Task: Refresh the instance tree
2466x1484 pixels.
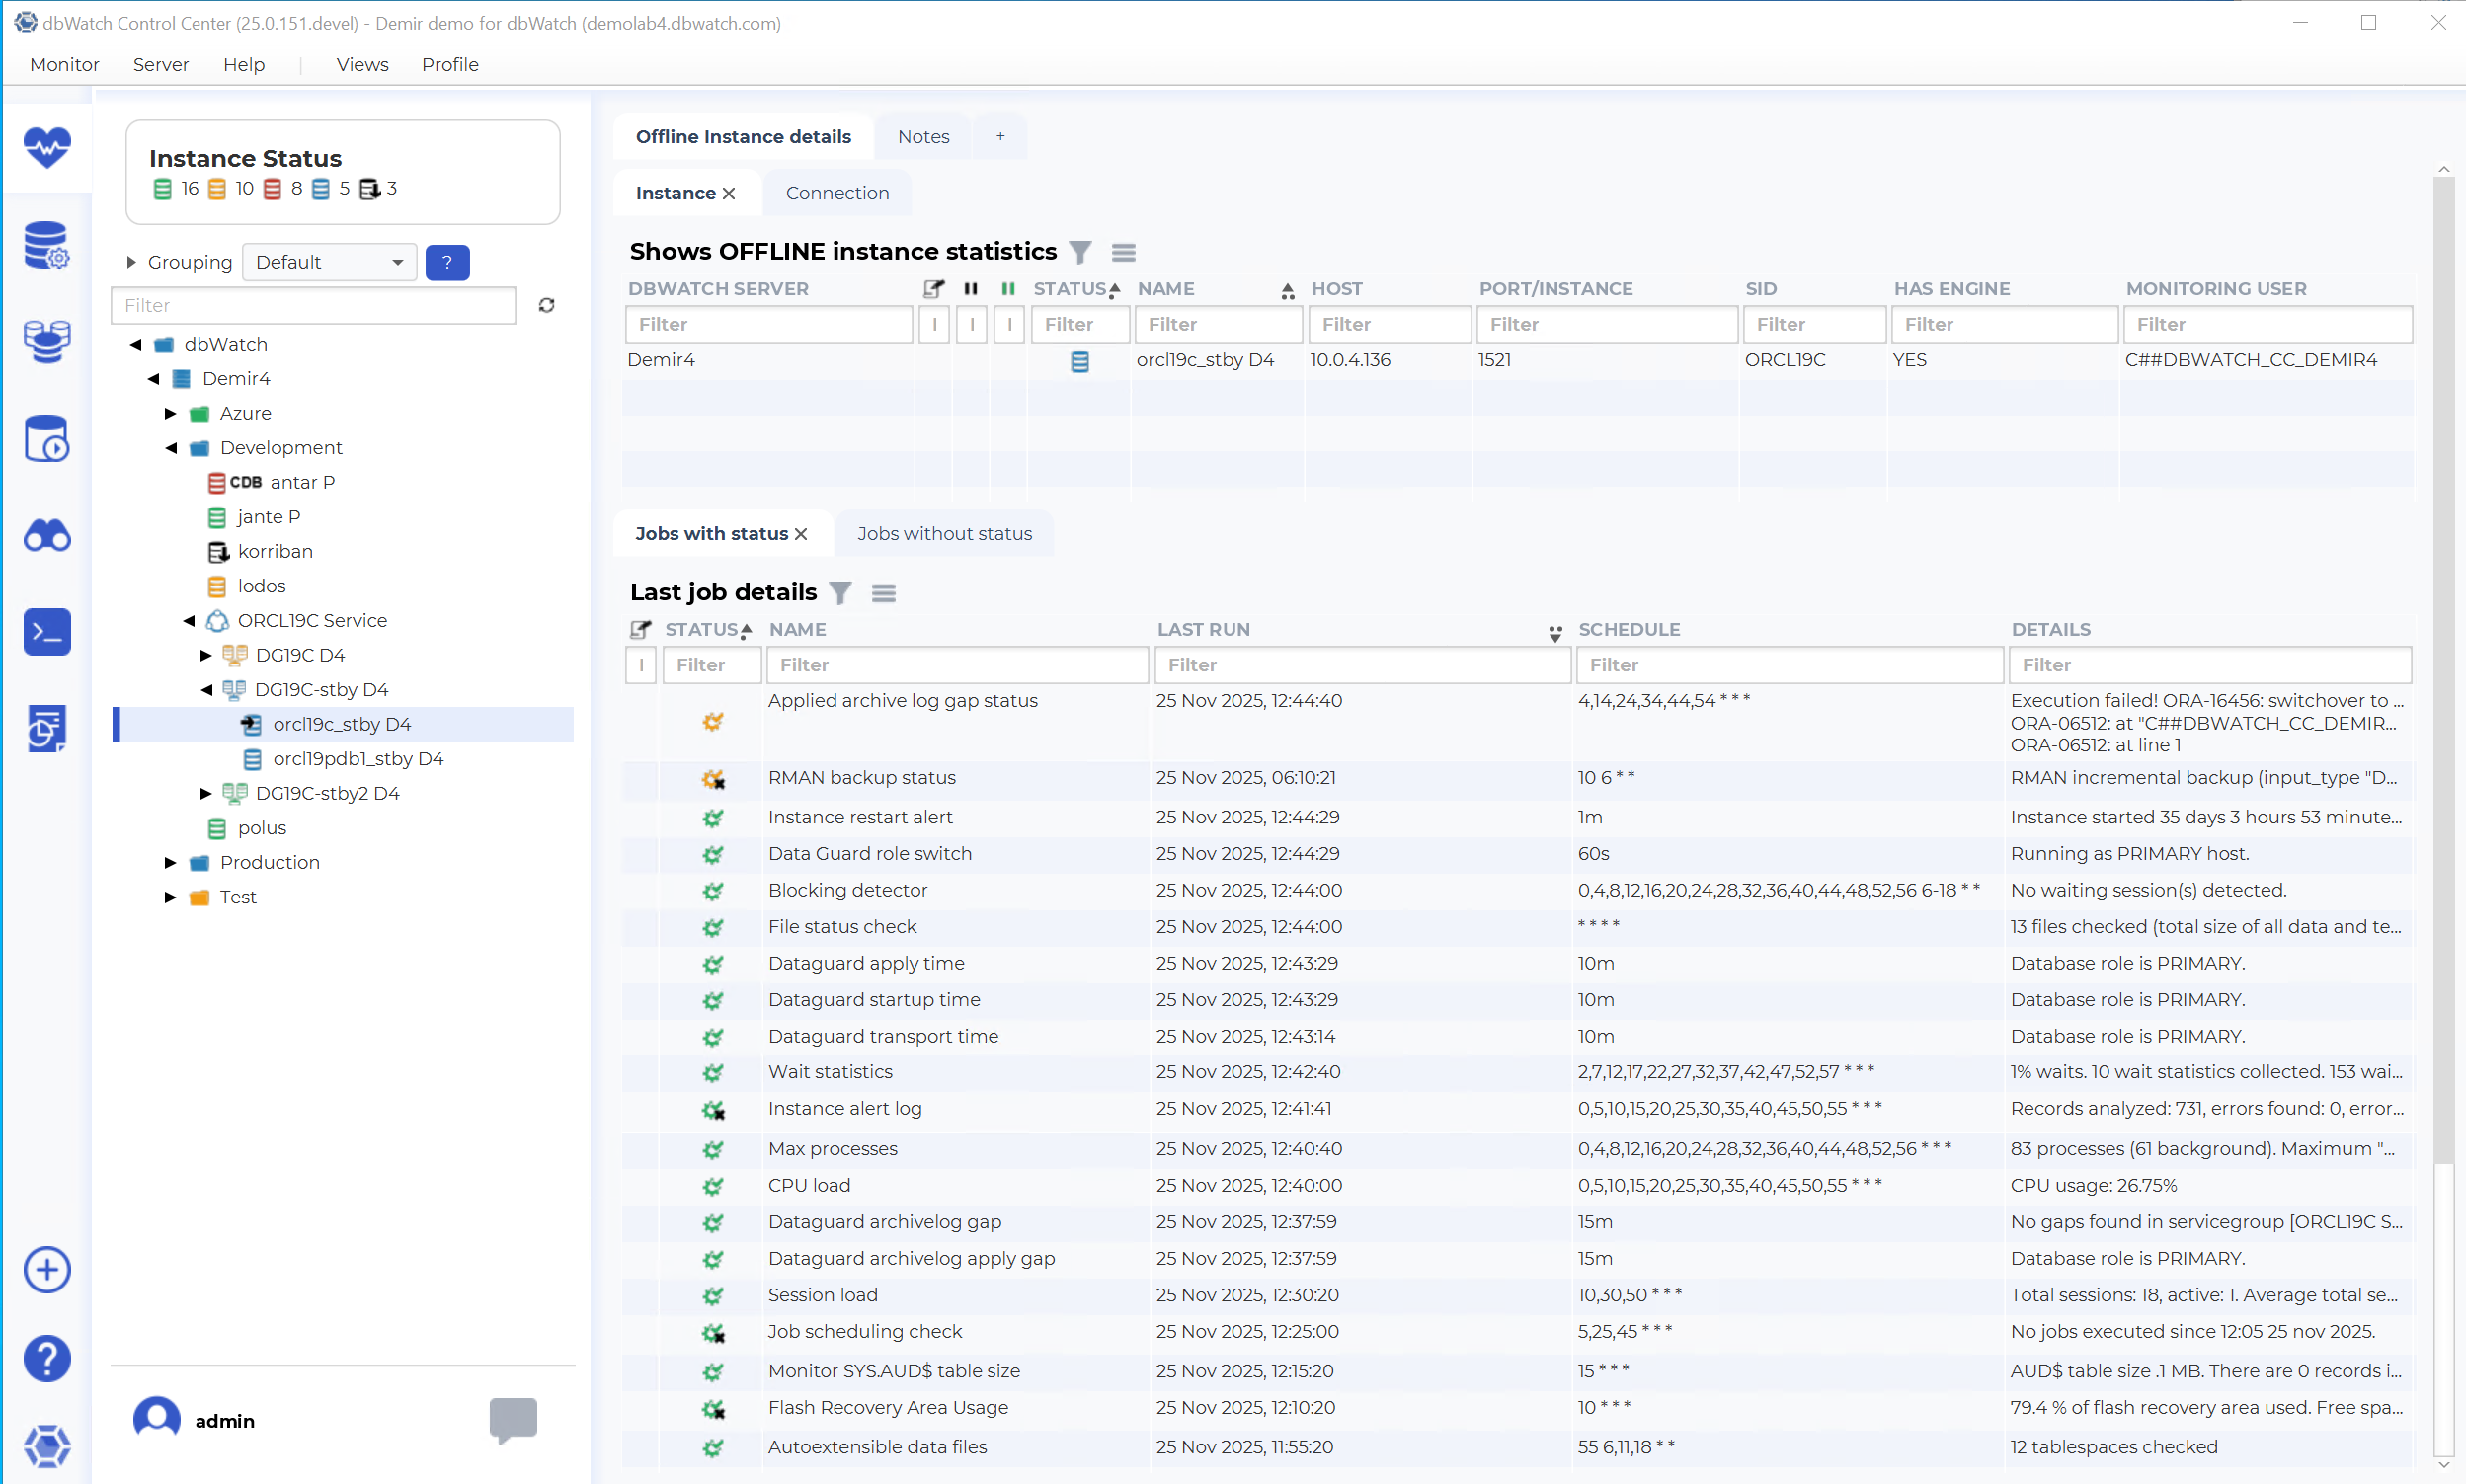Action: (x=547, y=306)
